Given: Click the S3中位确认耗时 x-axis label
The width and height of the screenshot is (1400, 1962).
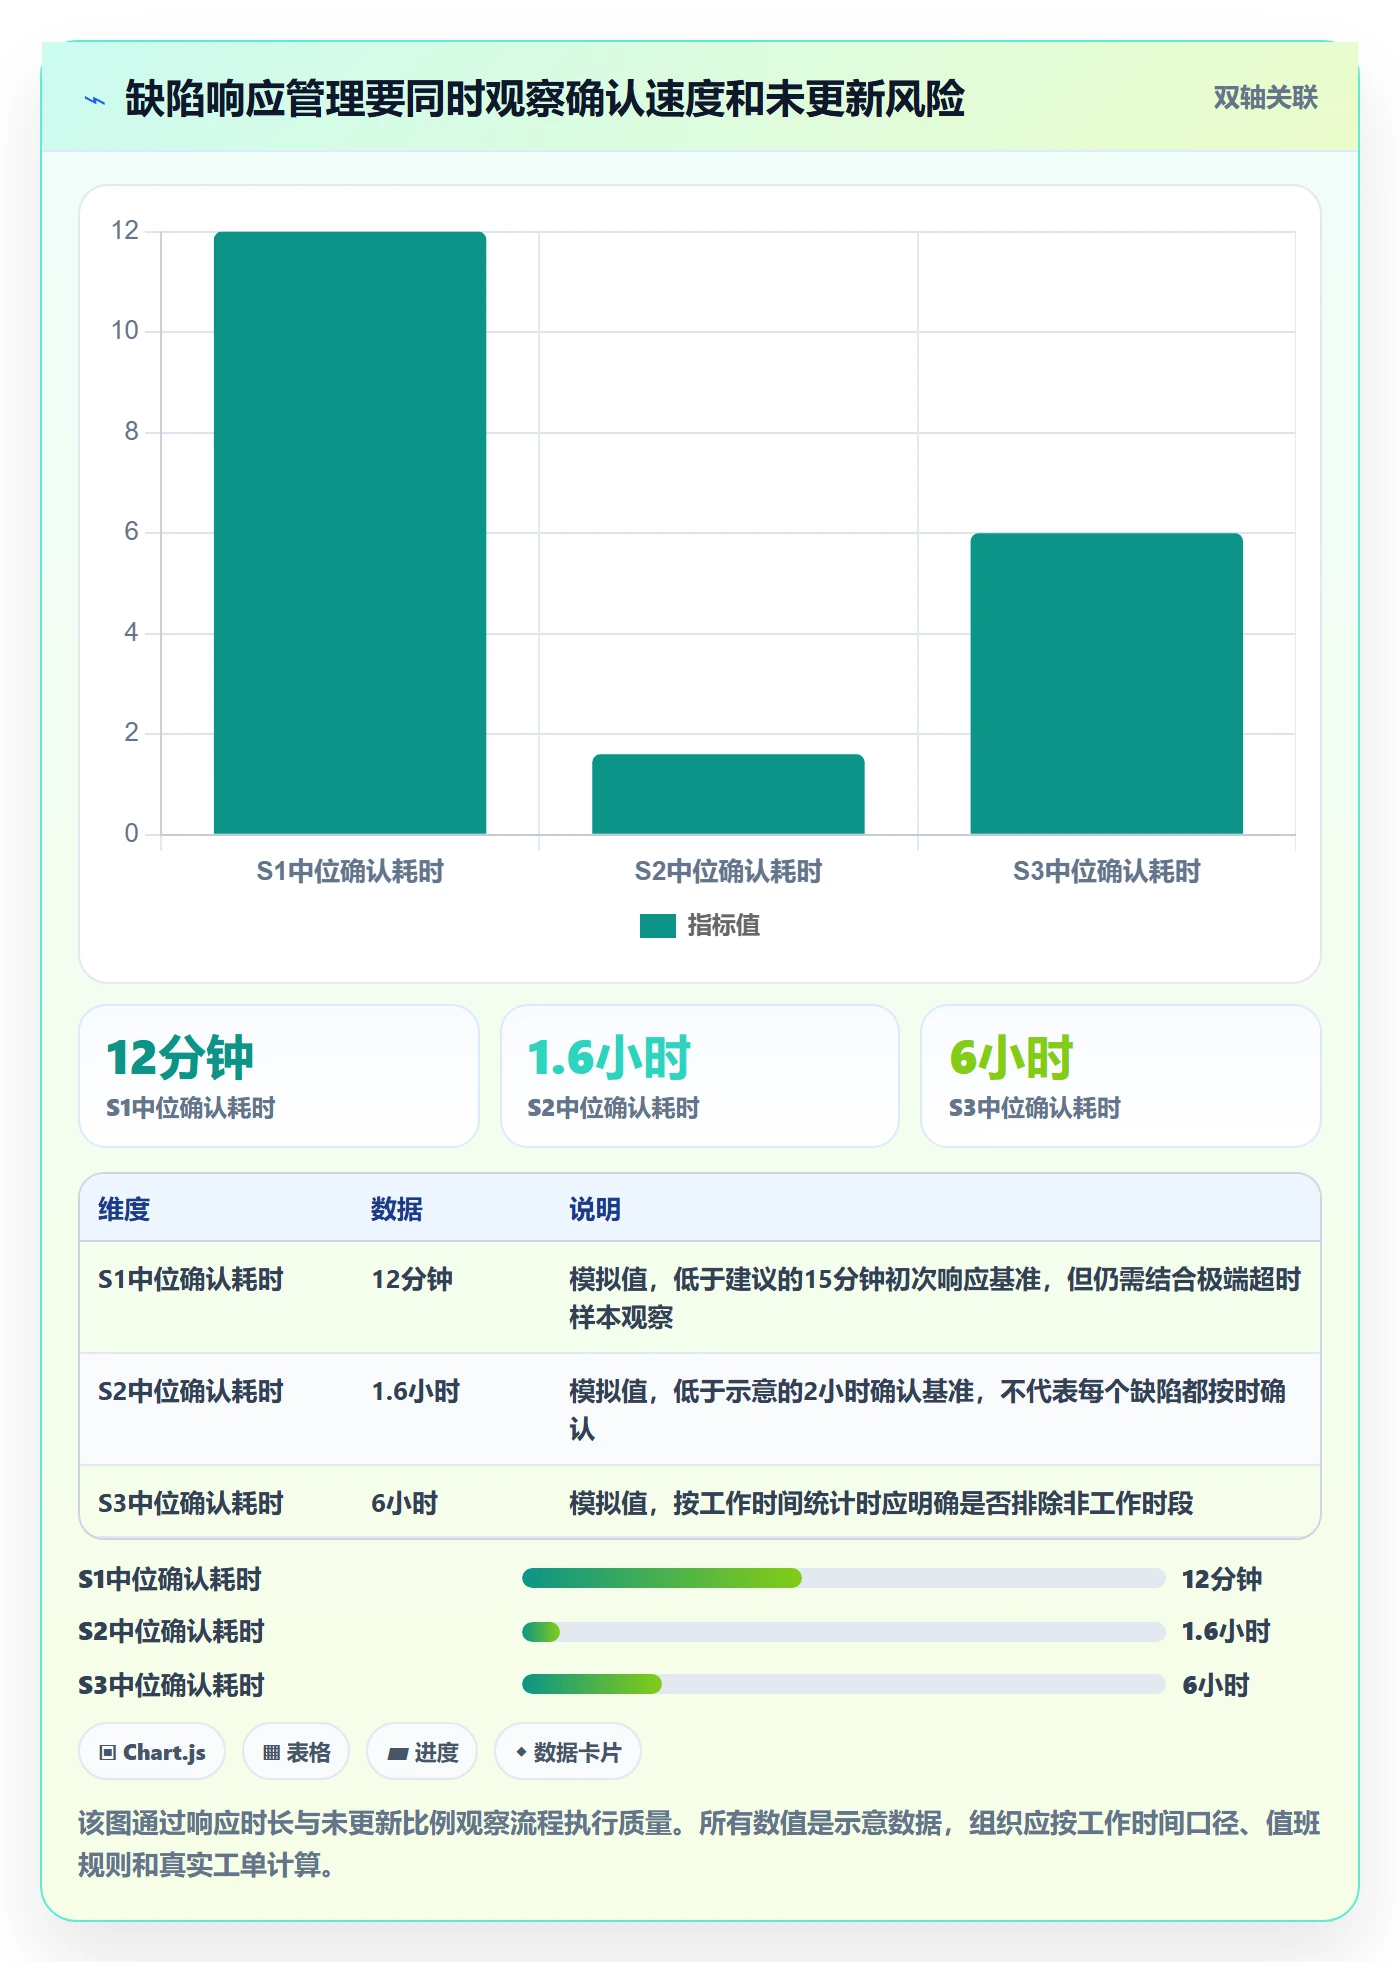Looking at the screenshot, I should 1106,872.
